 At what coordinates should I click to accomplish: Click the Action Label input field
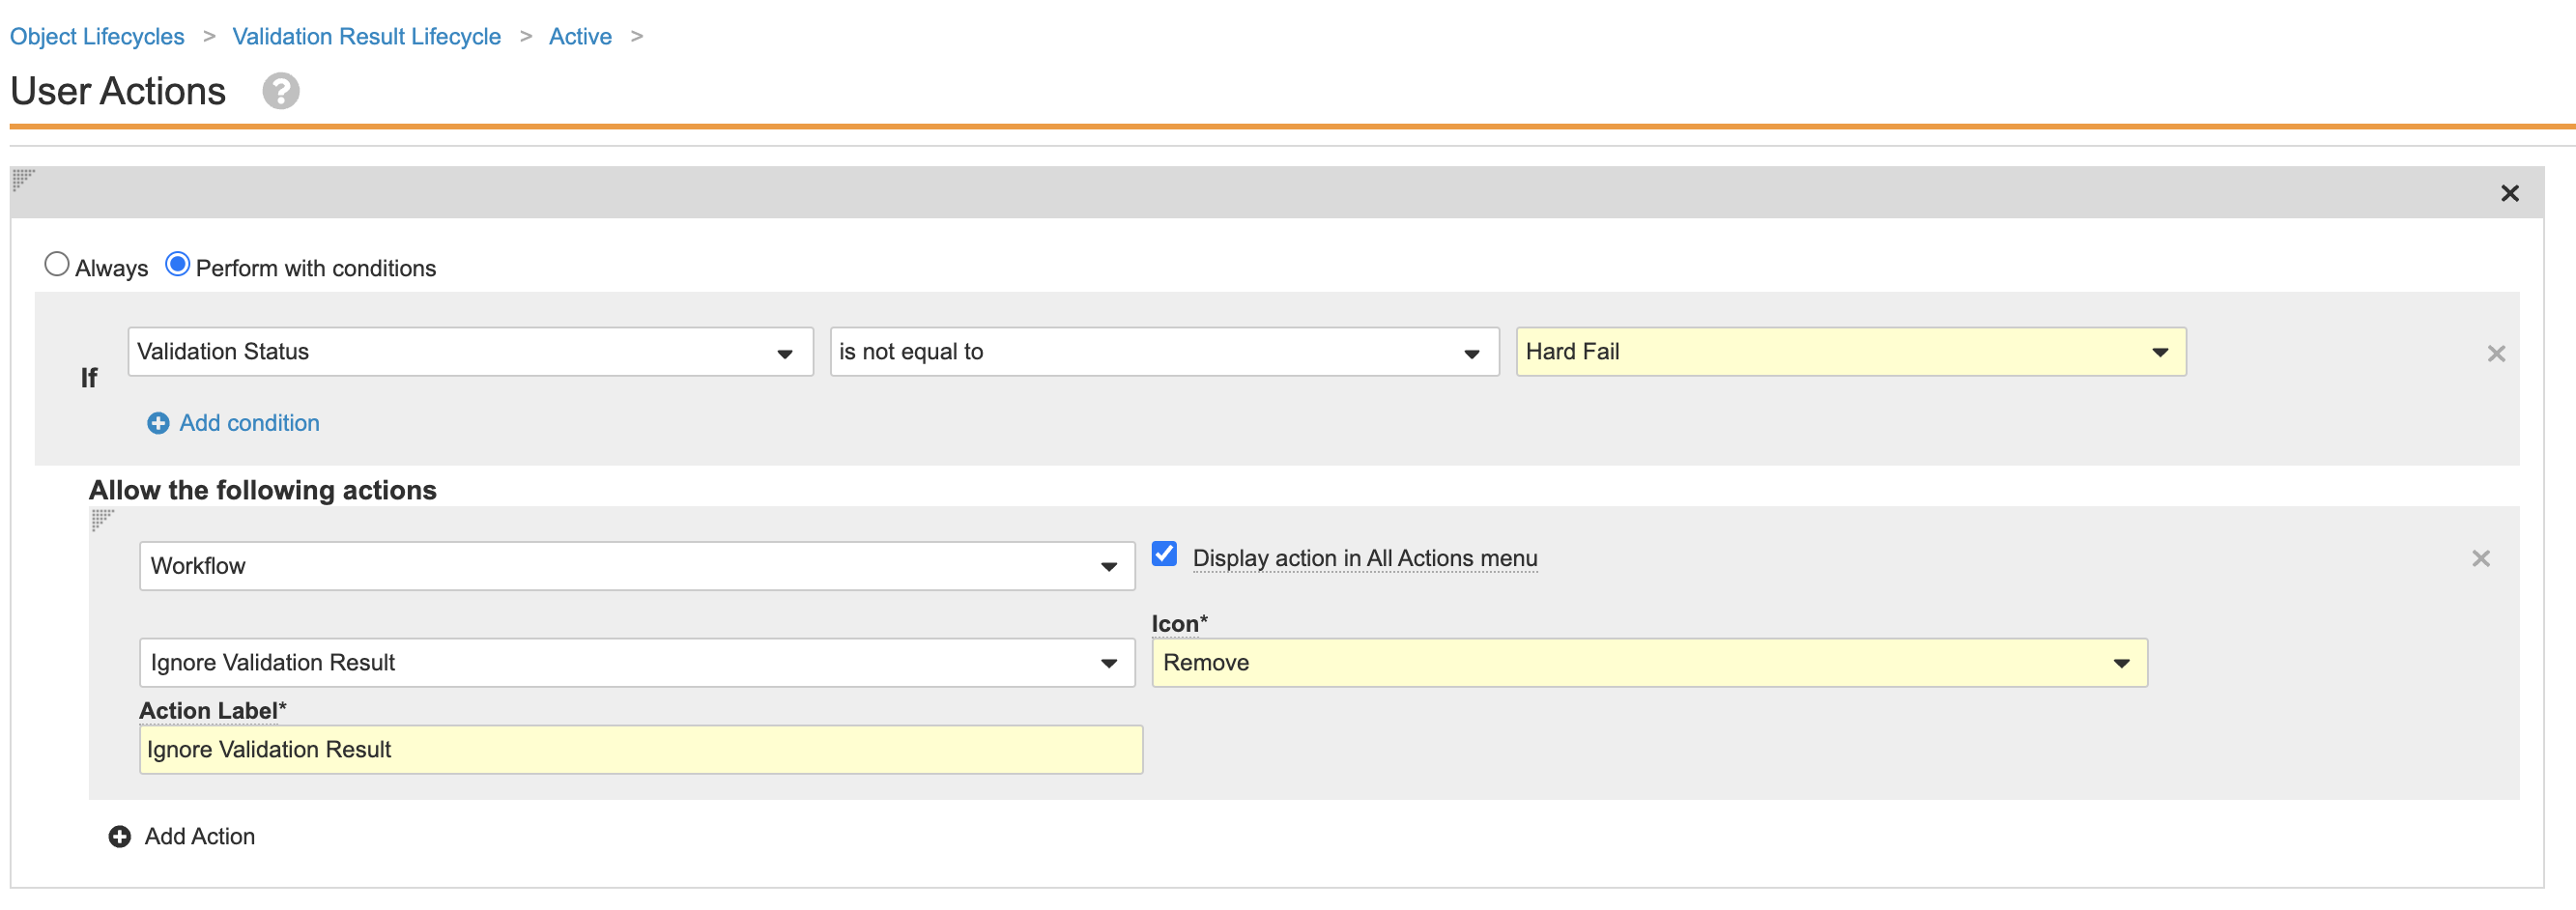point(641,750)
